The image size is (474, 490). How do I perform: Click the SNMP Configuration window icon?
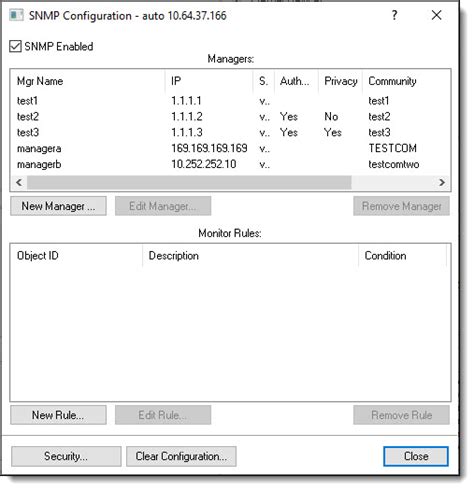coord(16,15)
